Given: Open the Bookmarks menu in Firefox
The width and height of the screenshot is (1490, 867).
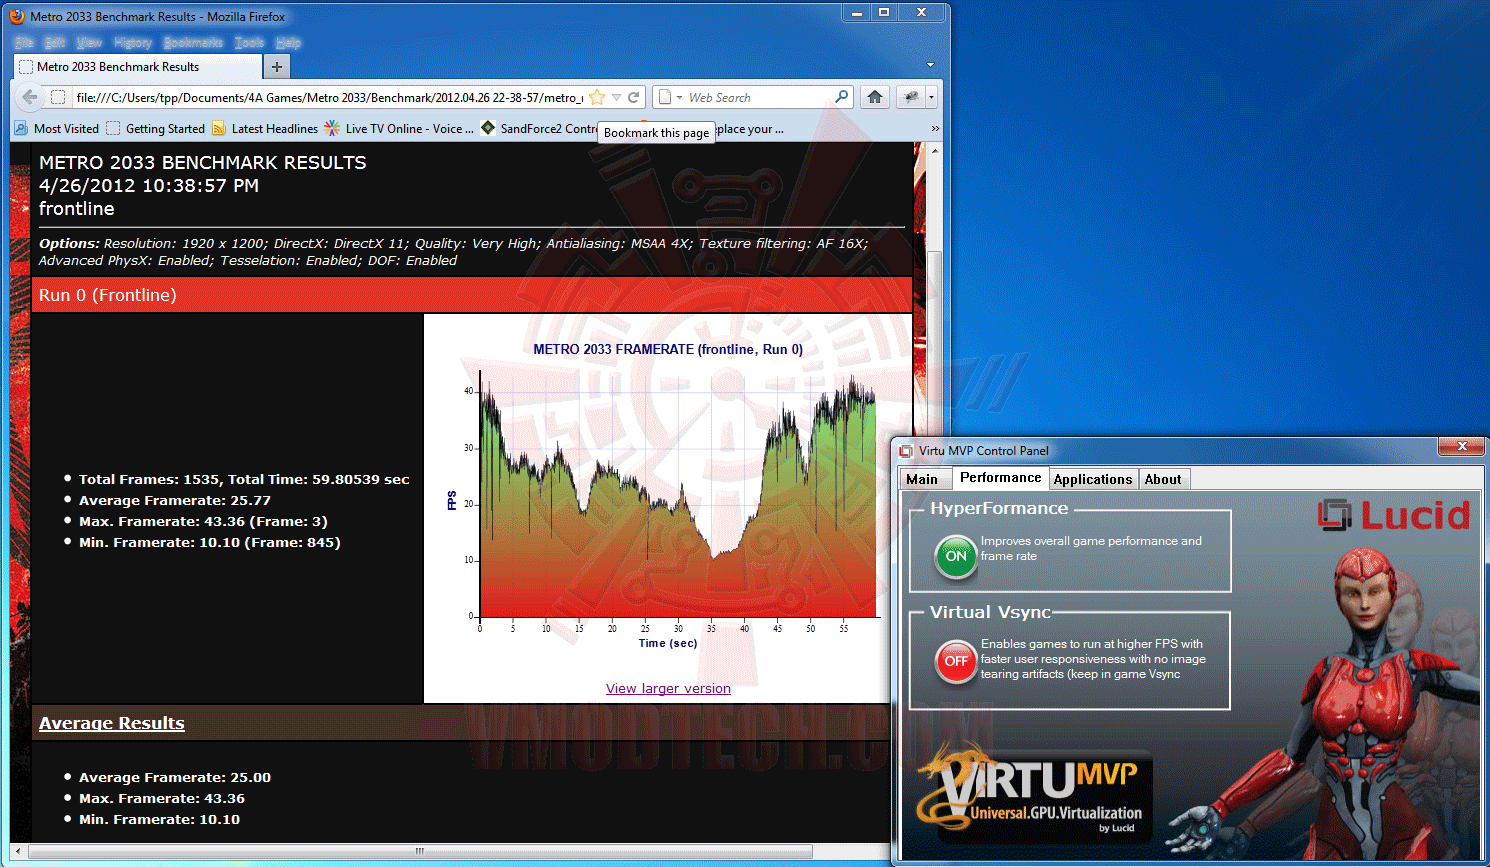Looking at the screenshot, I should [193, 42].
